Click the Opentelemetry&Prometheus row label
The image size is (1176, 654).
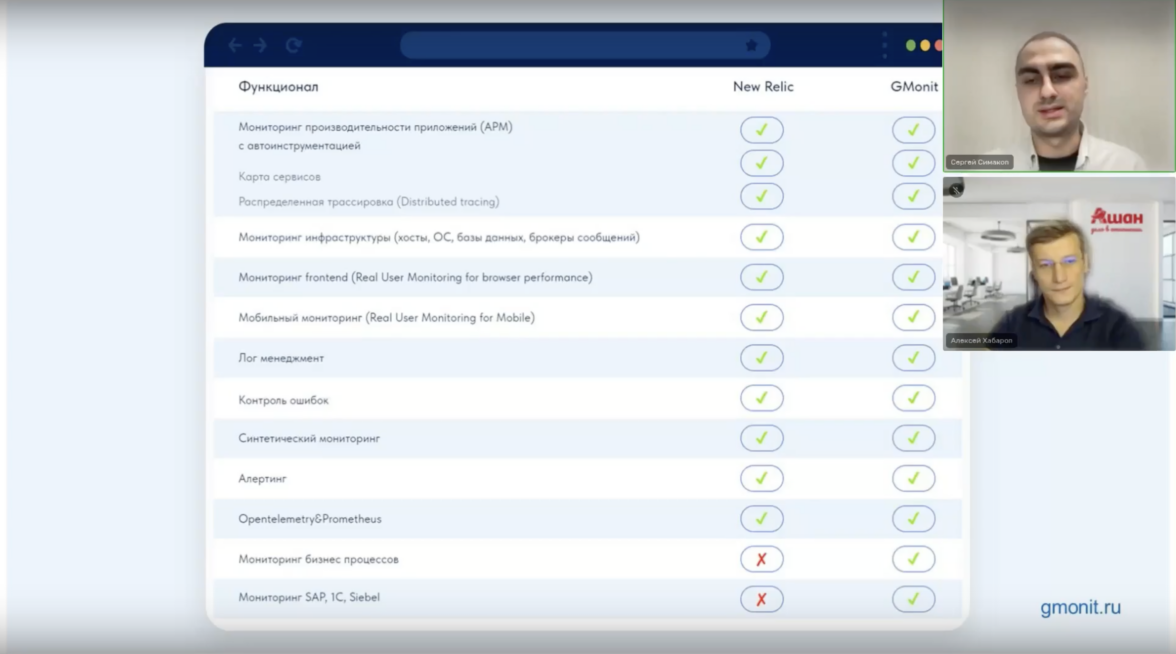[309, 519]
